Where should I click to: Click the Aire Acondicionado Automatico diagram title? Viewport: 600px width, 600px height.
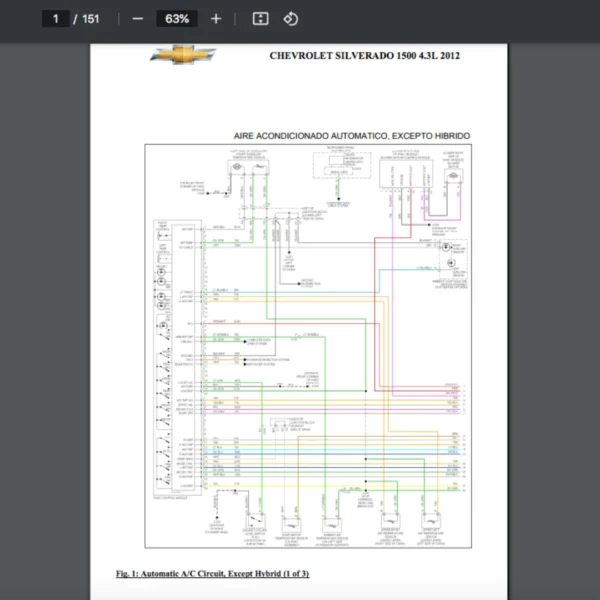351,136
